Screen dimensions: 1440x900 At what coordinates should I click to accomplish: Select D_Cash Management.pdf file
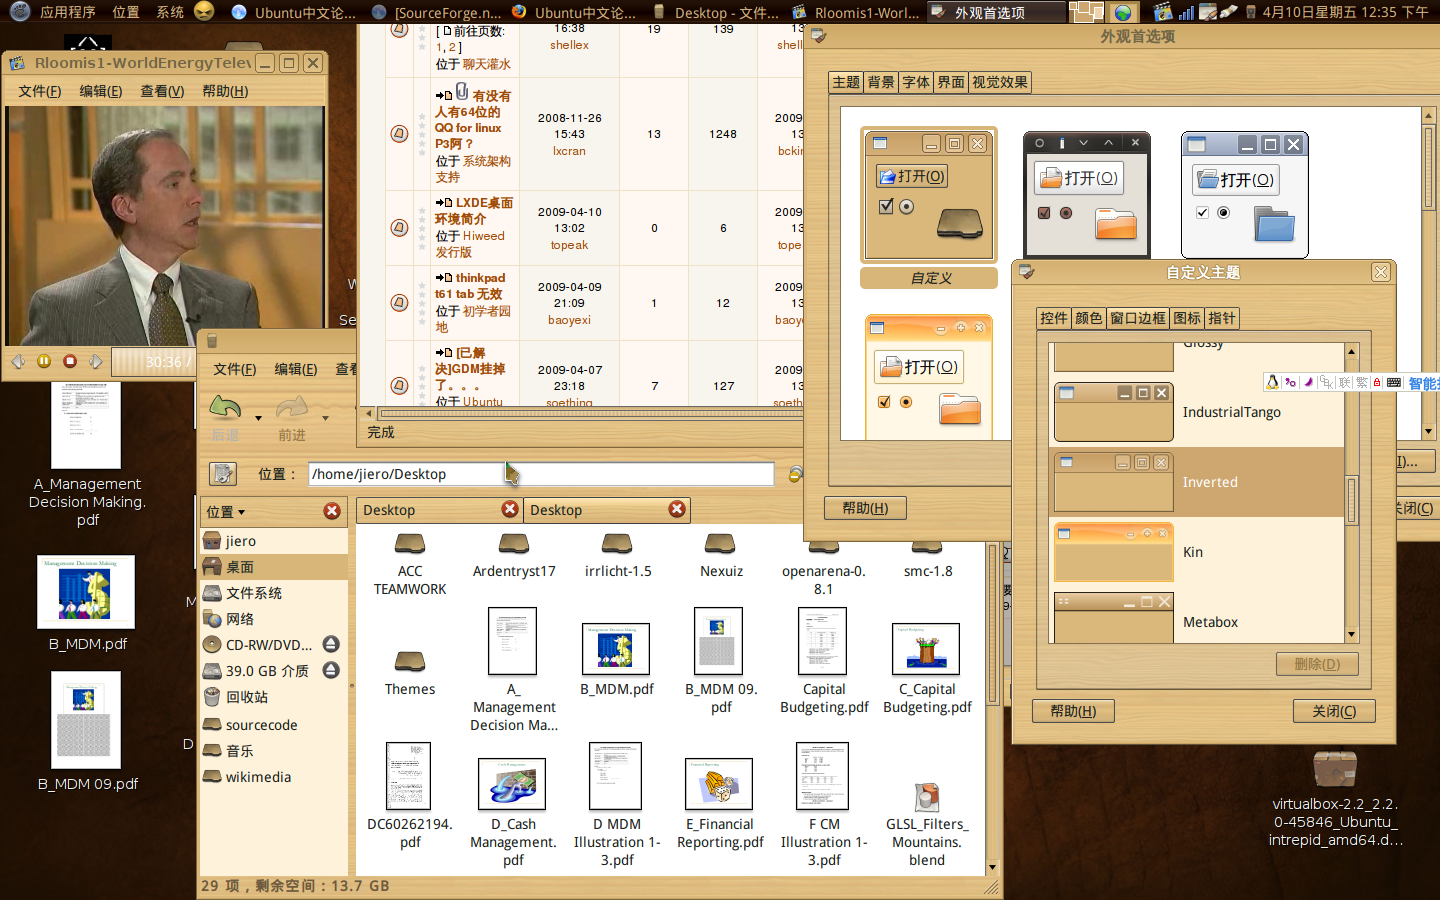(512, 783)
